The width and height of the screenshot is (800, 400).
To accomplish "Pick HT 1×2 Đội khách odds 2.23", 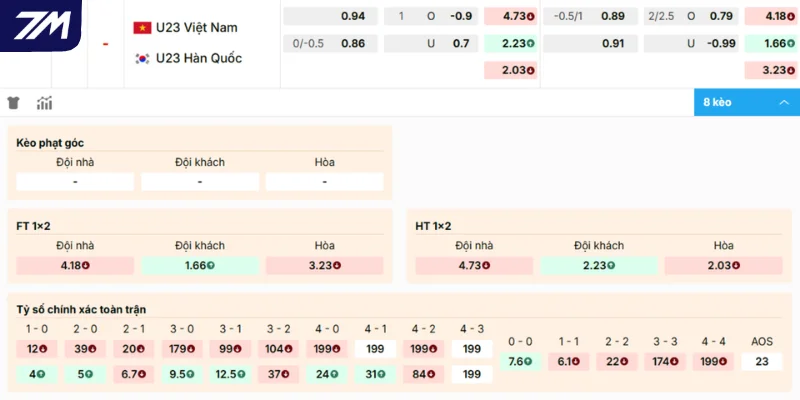I will tap(599, 266).
